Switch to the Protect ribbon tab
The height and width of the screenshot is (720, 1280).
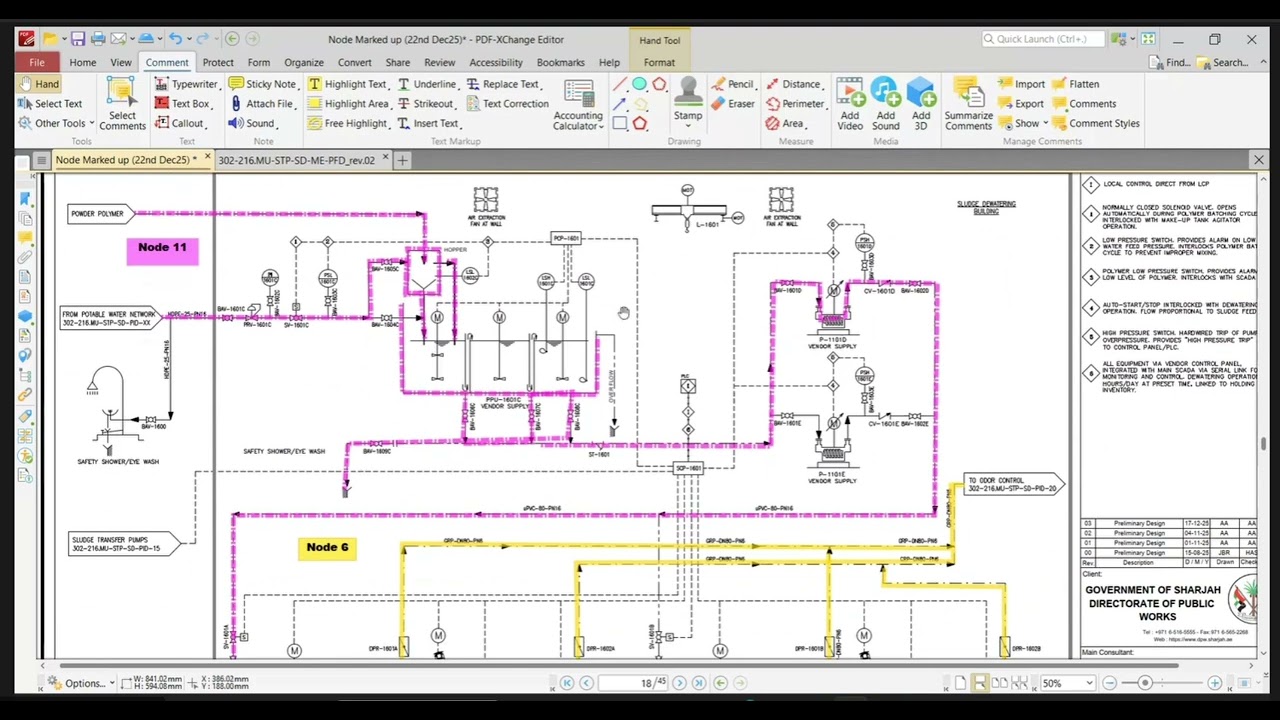coord(218,62)
